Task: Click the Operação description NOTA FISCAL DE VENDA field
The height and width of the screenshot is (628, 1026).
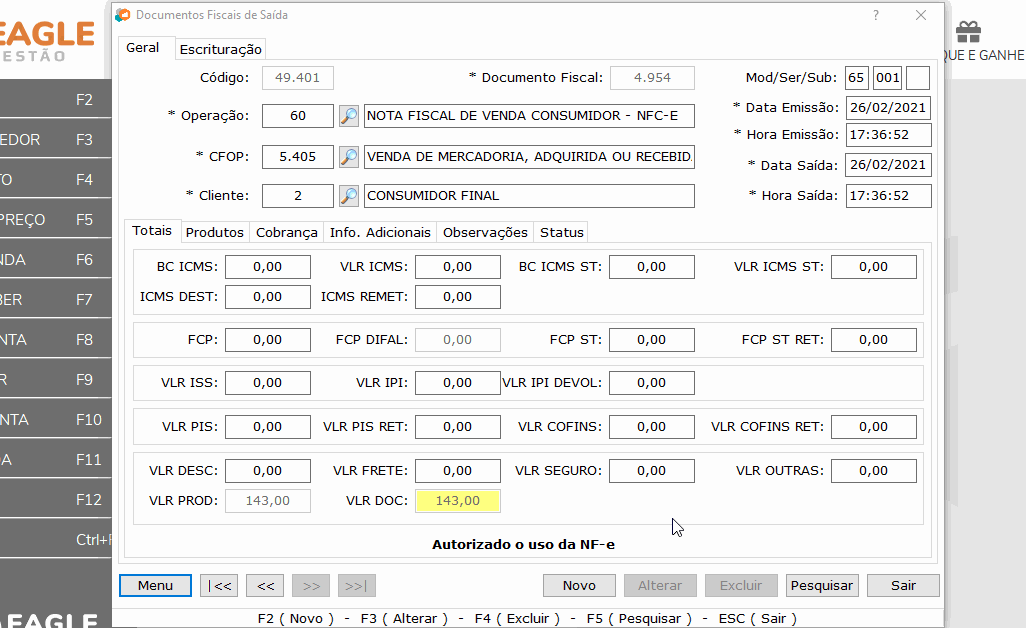Action: tap(529, 116)
